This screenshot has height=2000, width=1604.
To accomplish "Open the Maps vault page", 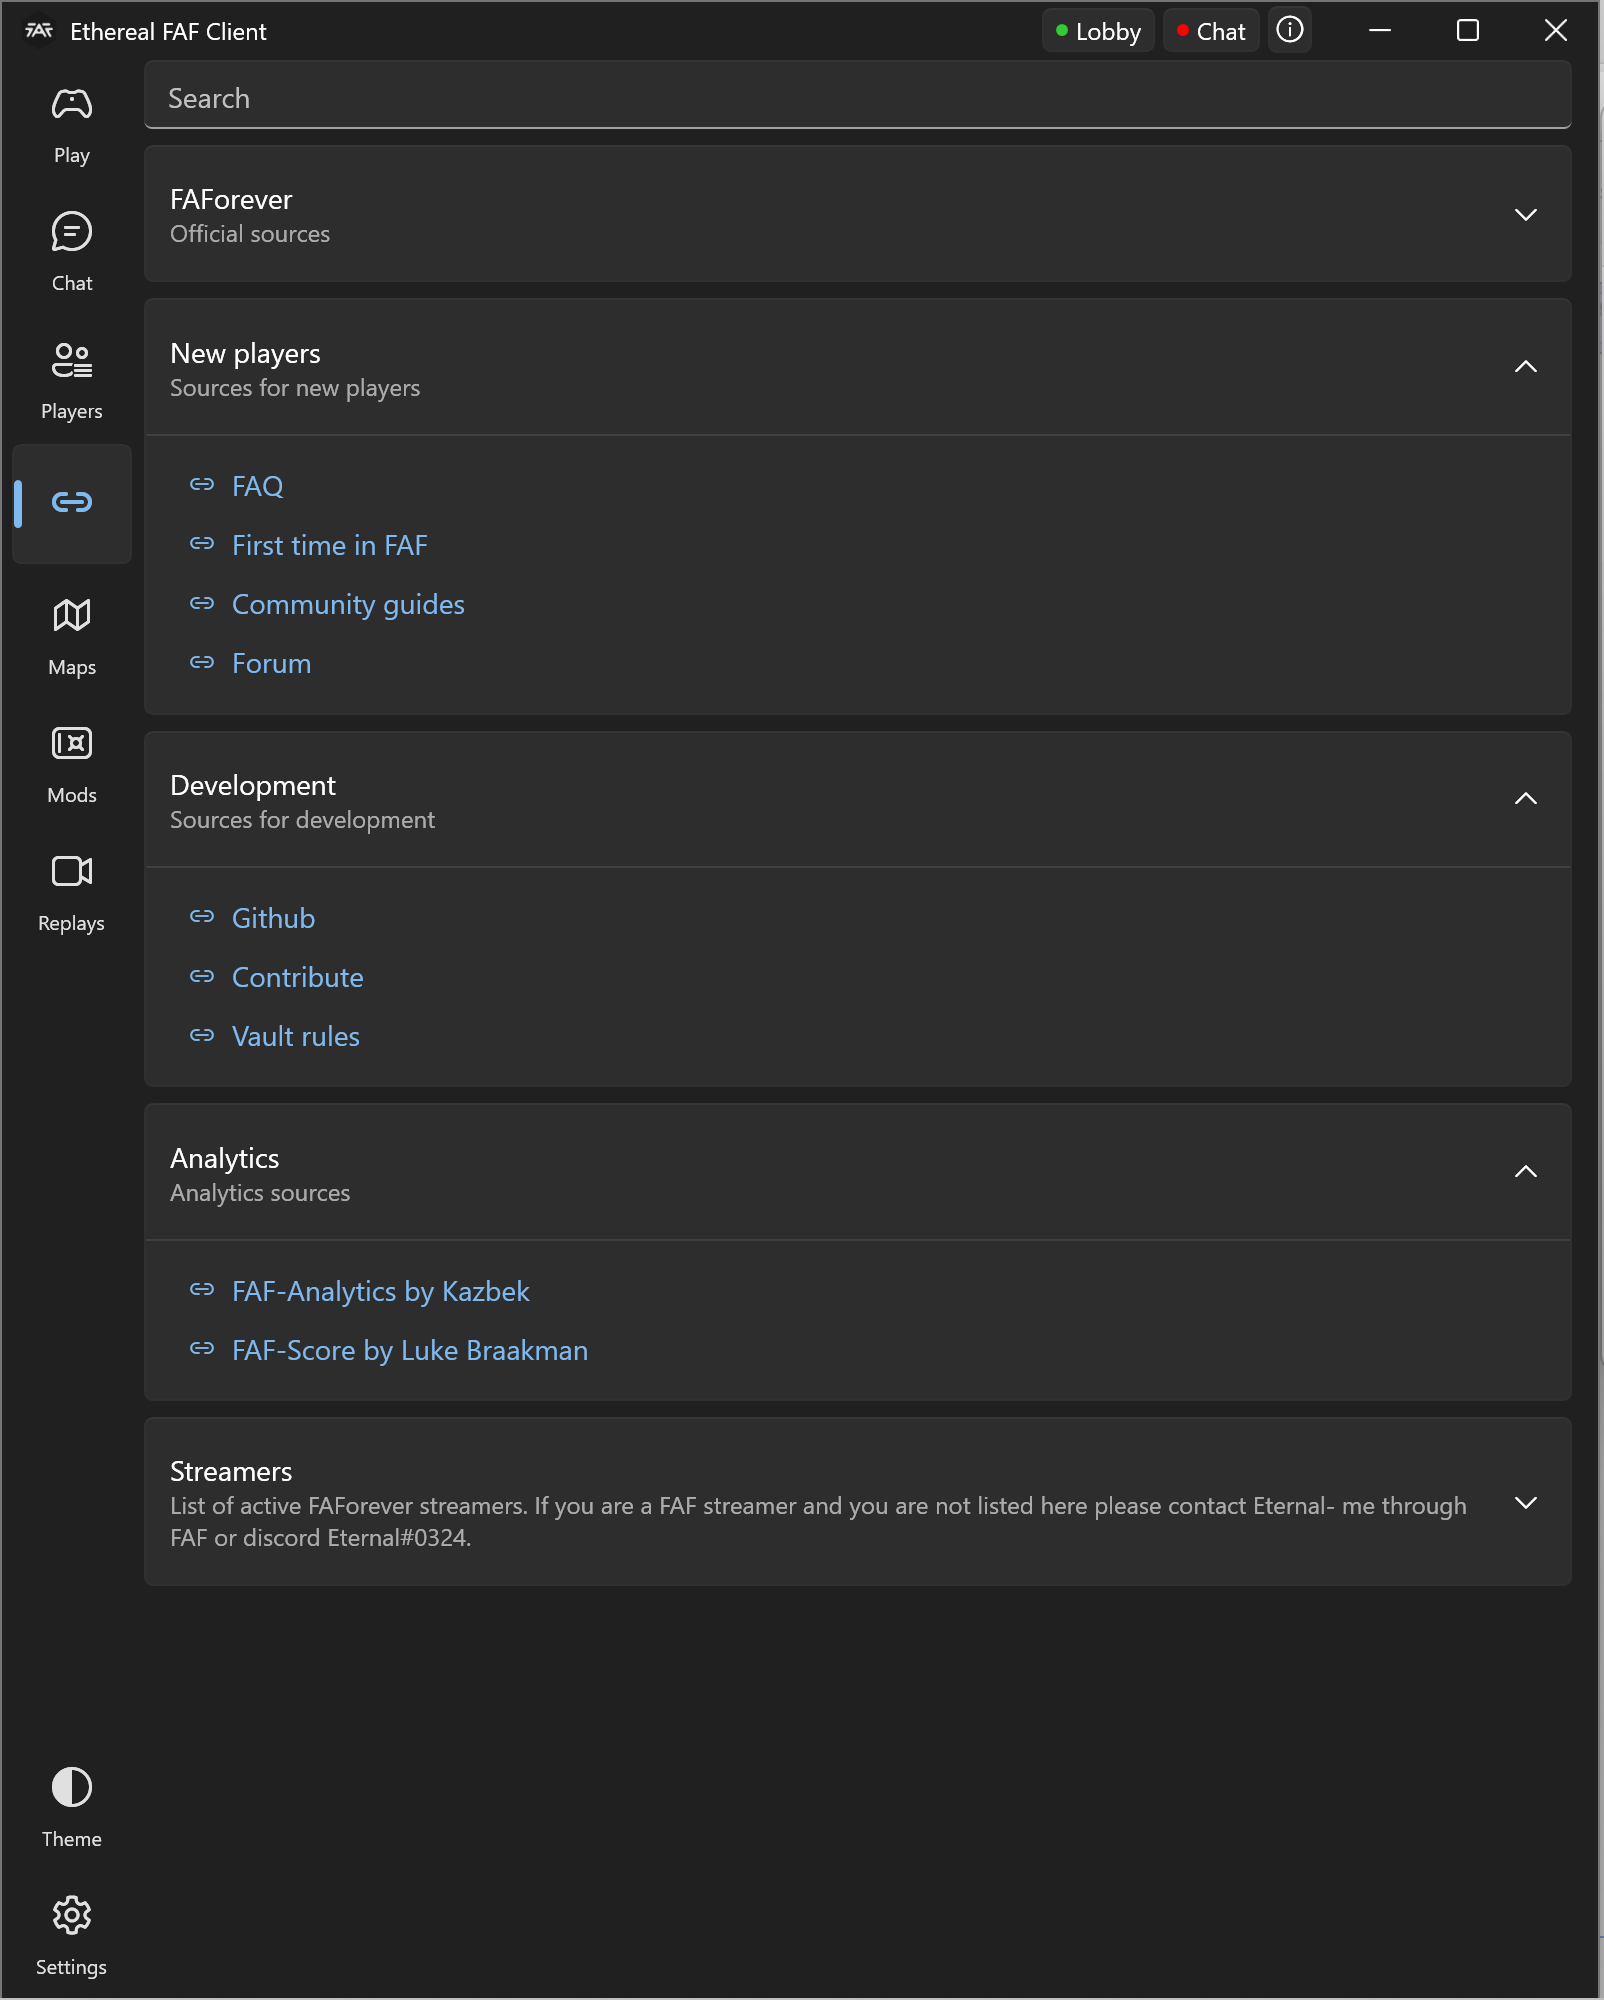I will click(x=72, y=636).
